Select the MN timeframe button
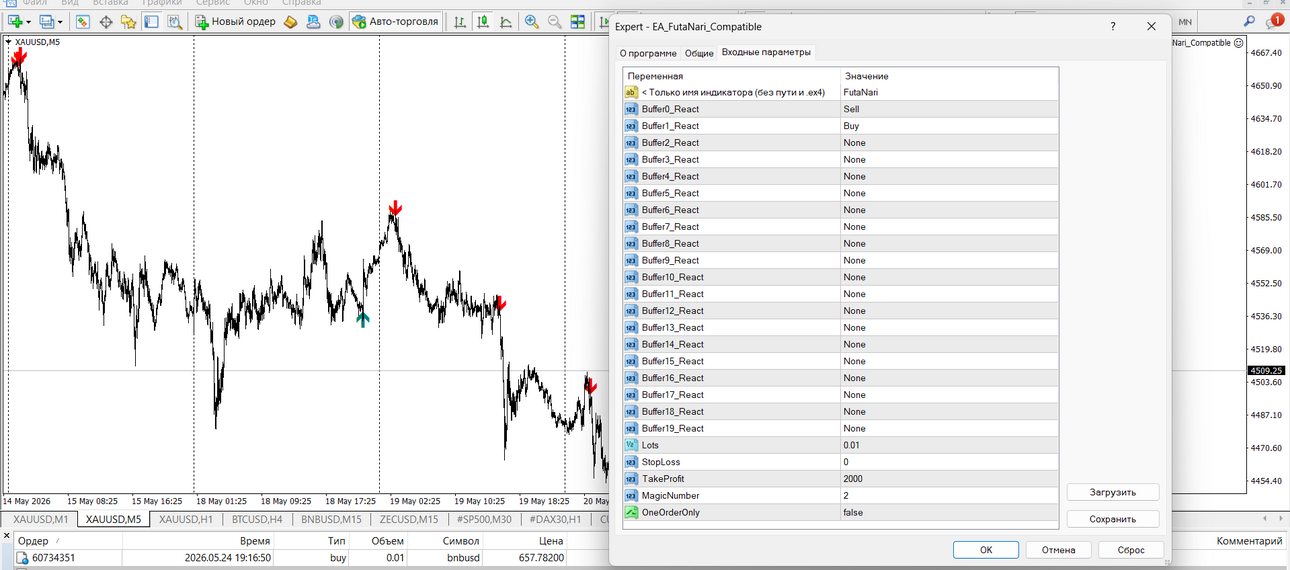 coord(1185,21)
